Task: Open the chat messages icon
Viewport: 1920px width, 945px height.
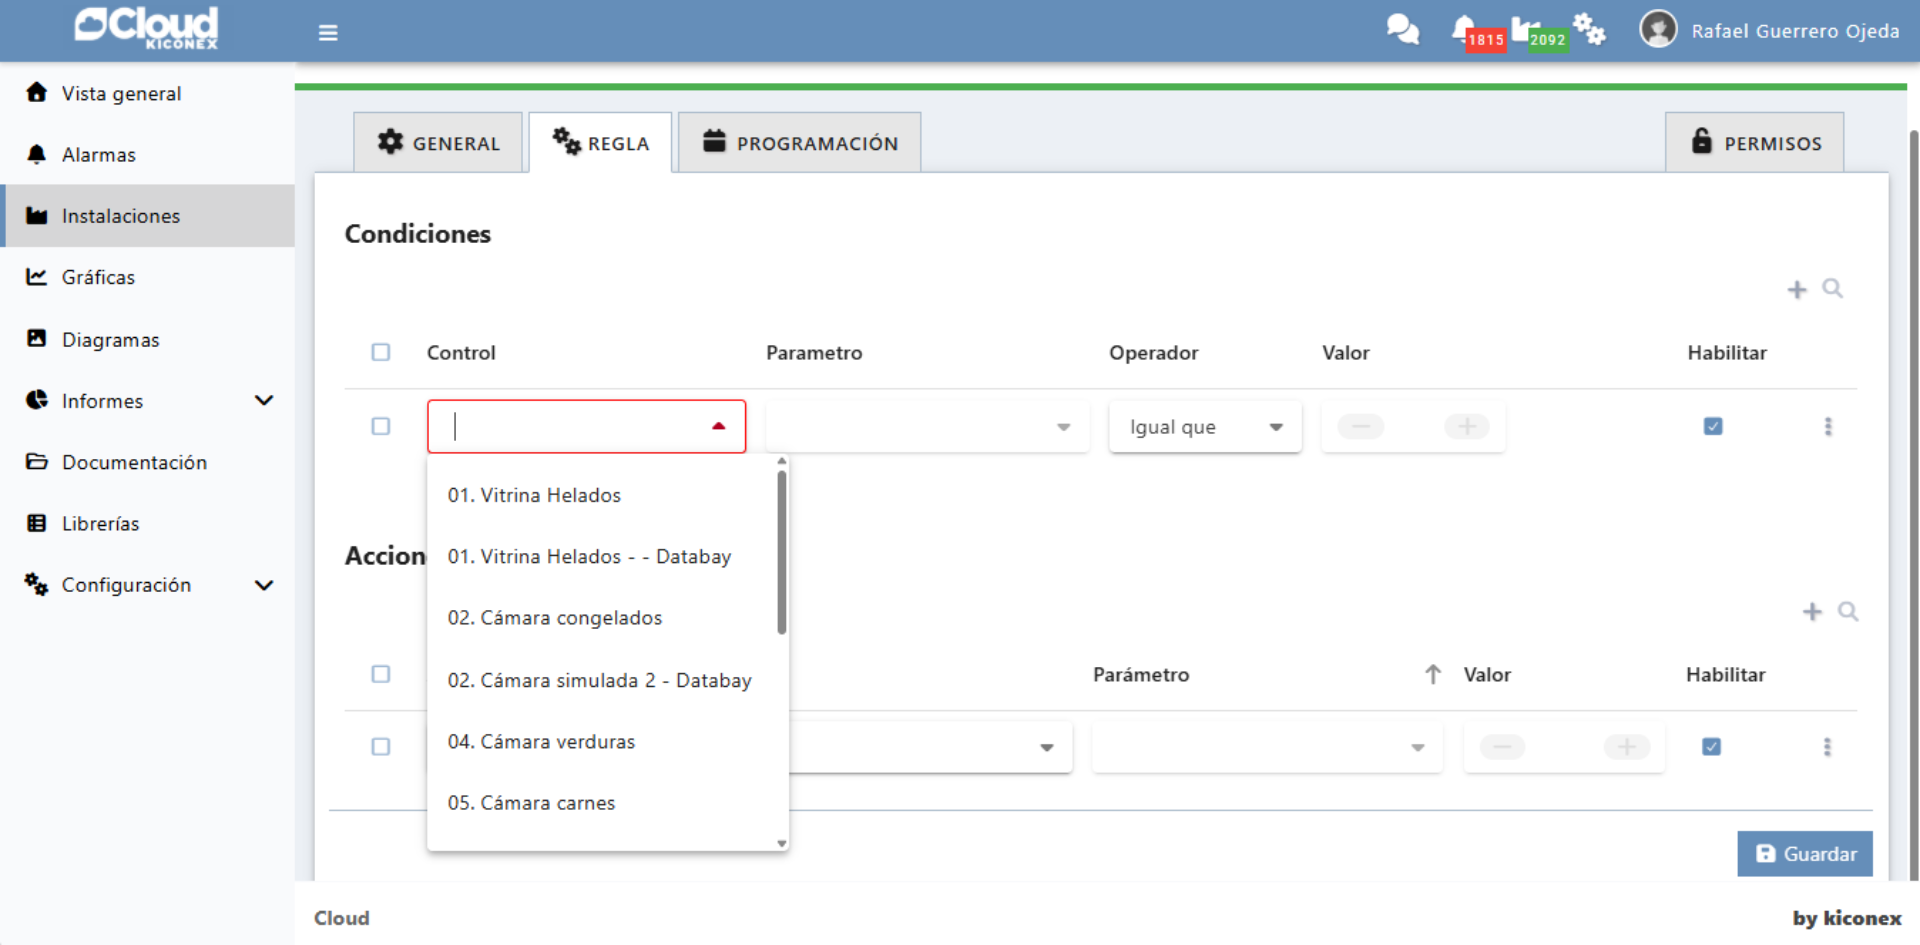Action: [x=1402, y=30]
